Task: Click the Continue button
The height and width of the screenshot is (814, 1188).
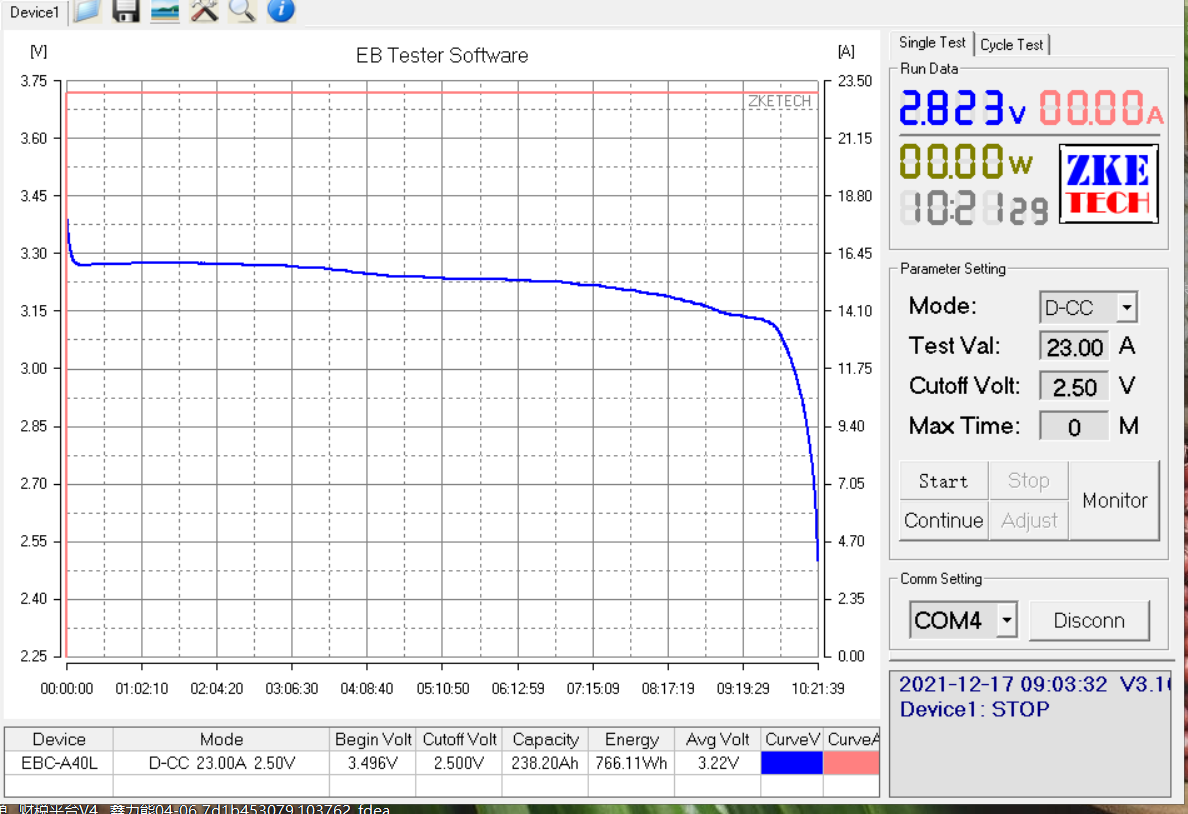Action: click(x=943, y=521)
